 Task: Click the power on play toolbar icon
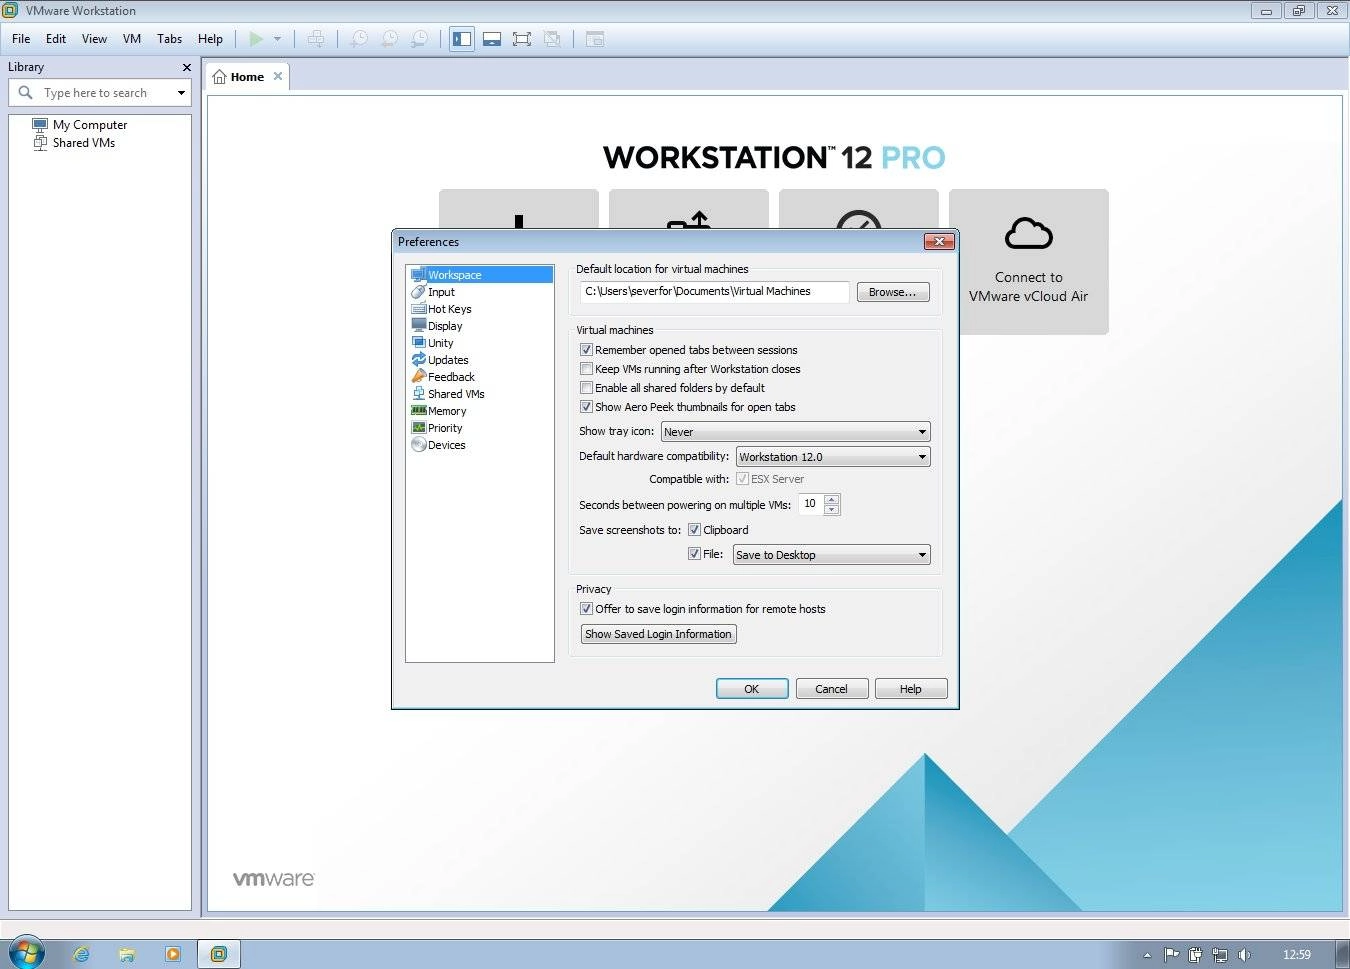[x=256, y=39]
